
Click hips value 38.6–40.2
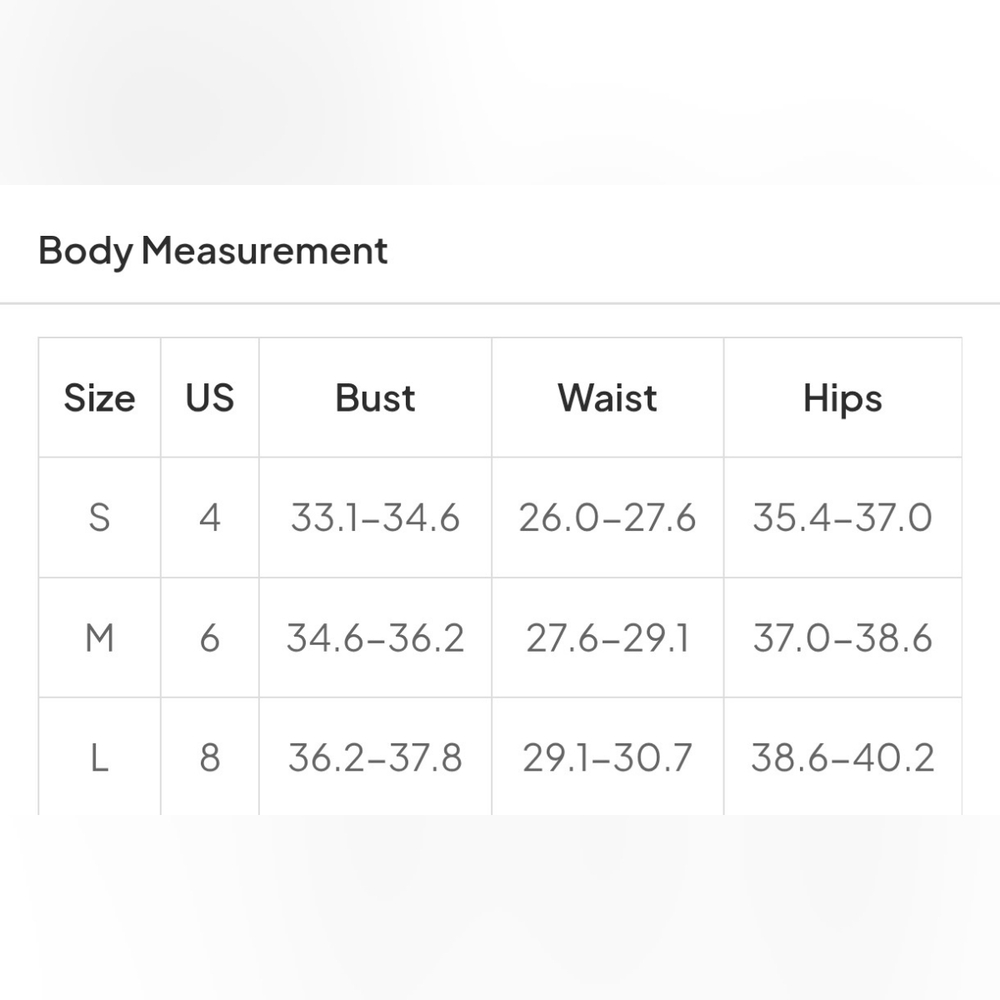point(842,758)
